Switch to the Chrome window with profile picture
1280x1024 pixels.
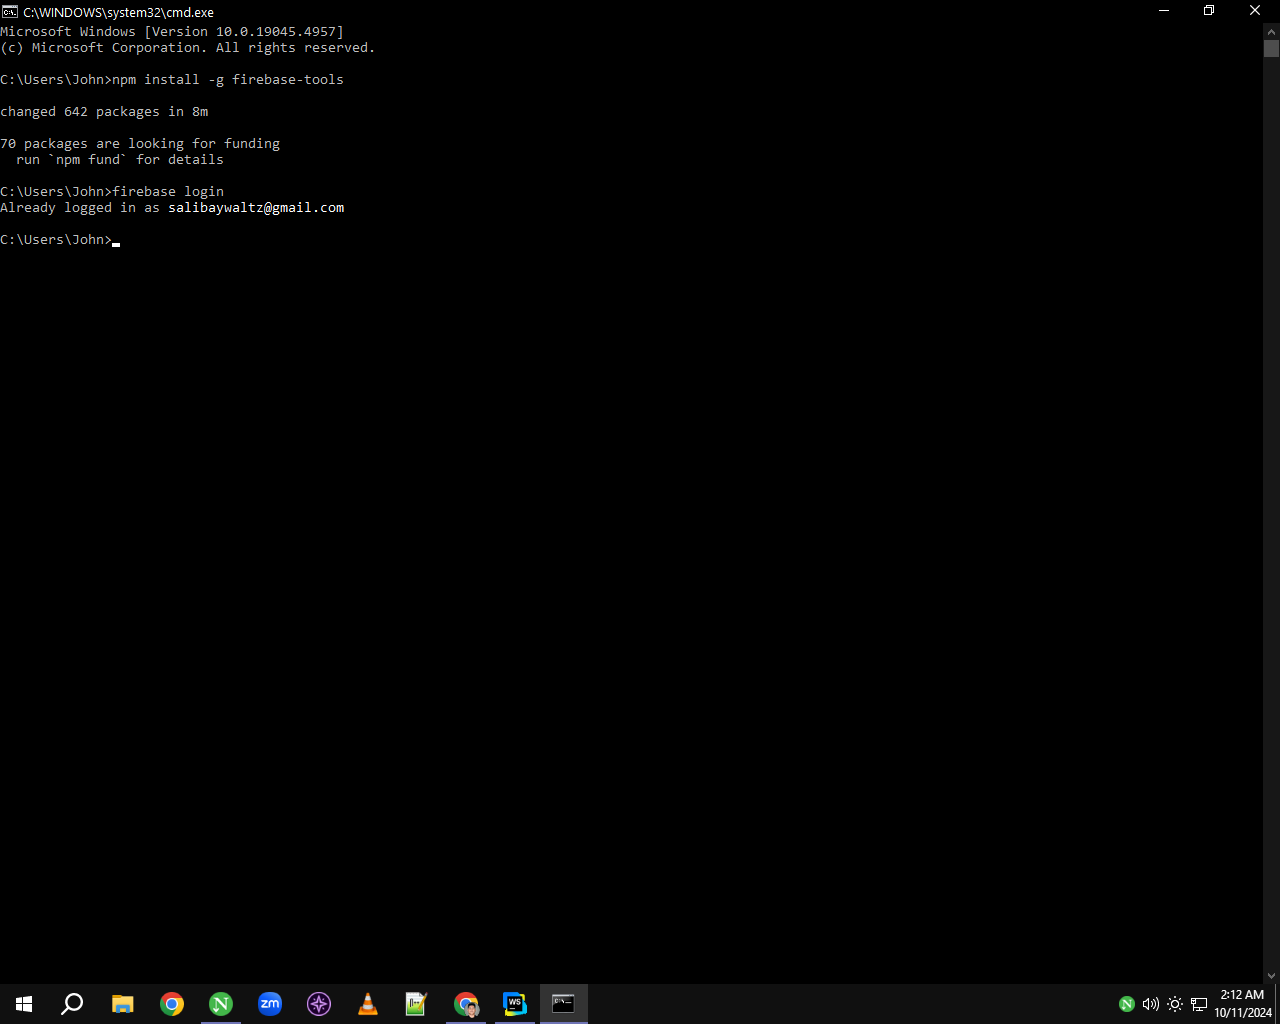coord(466,1004)
